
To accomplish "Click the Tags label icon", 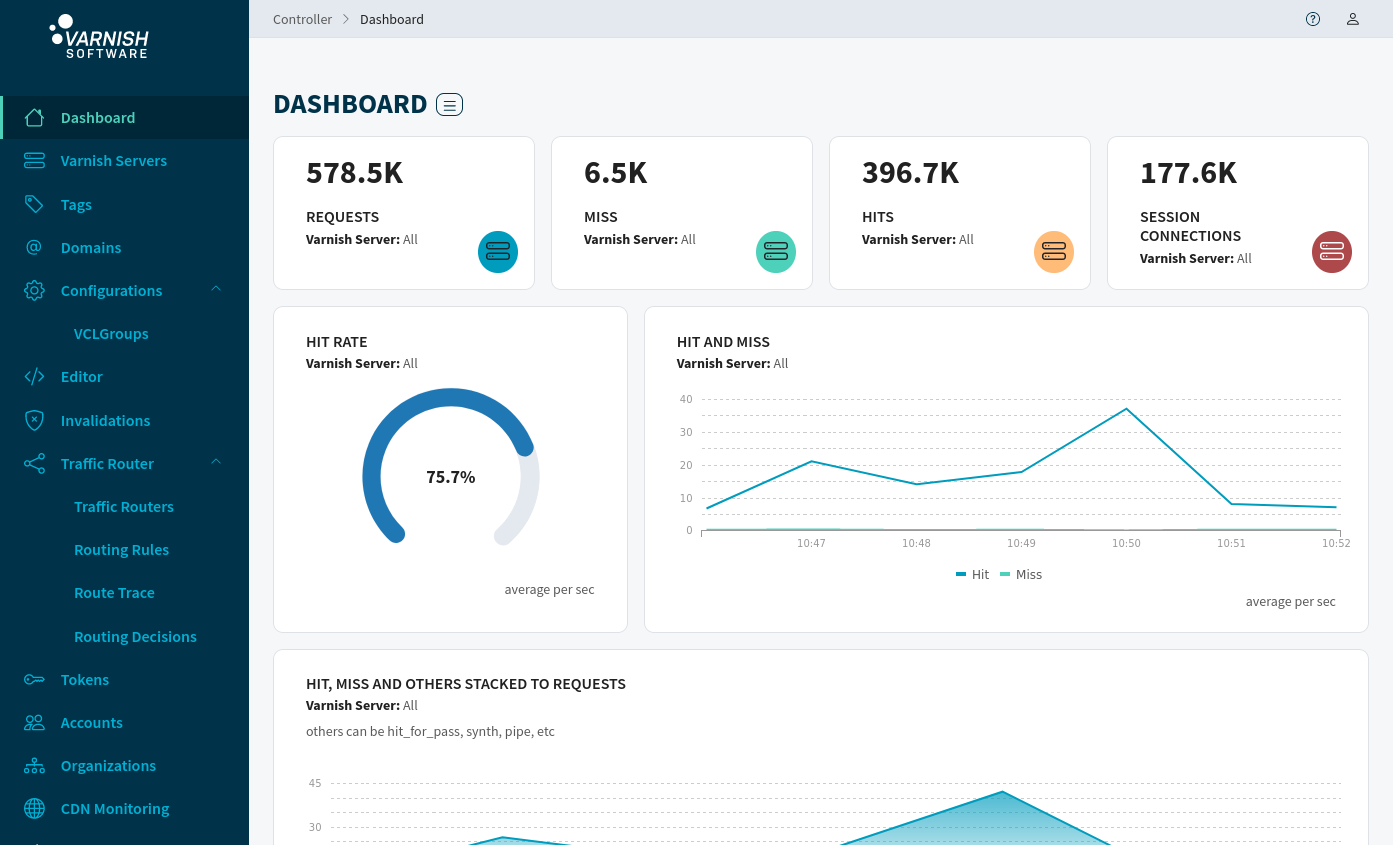I will click(x=34, y=204).
